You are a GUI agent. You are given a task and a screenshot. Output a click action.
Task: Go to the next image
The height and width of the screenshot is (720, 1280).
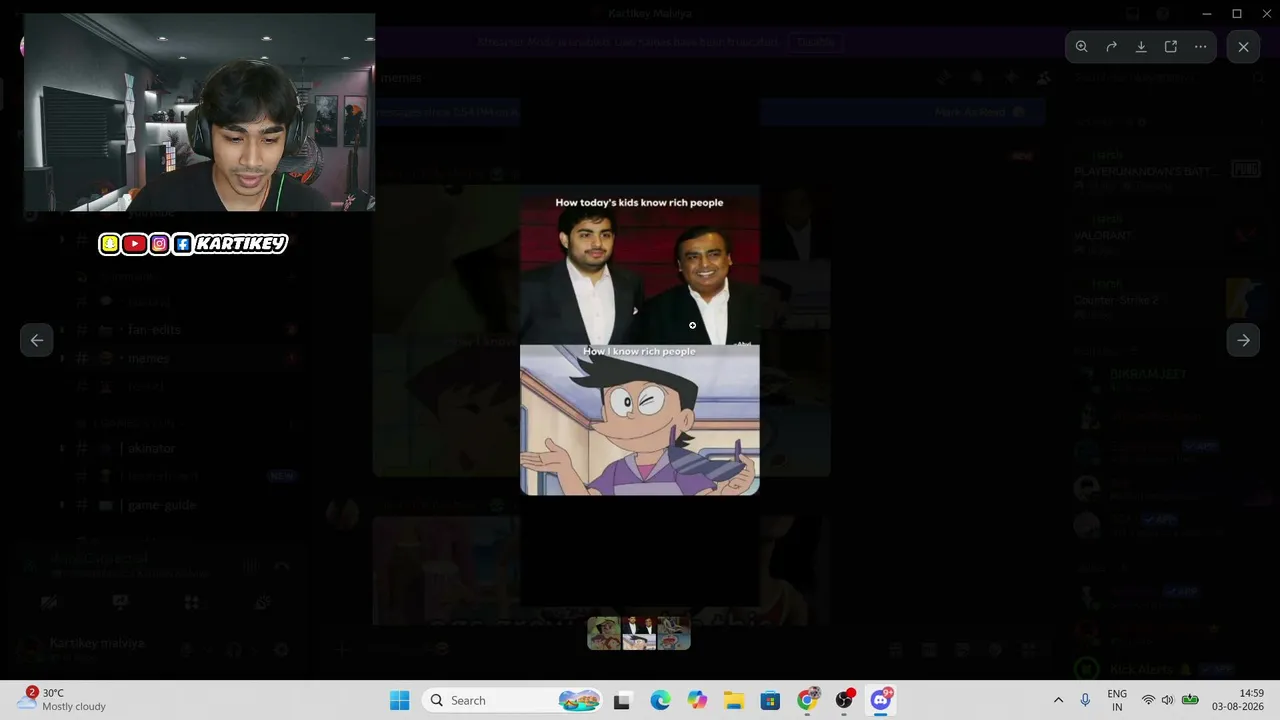[x=1243, y=340]
